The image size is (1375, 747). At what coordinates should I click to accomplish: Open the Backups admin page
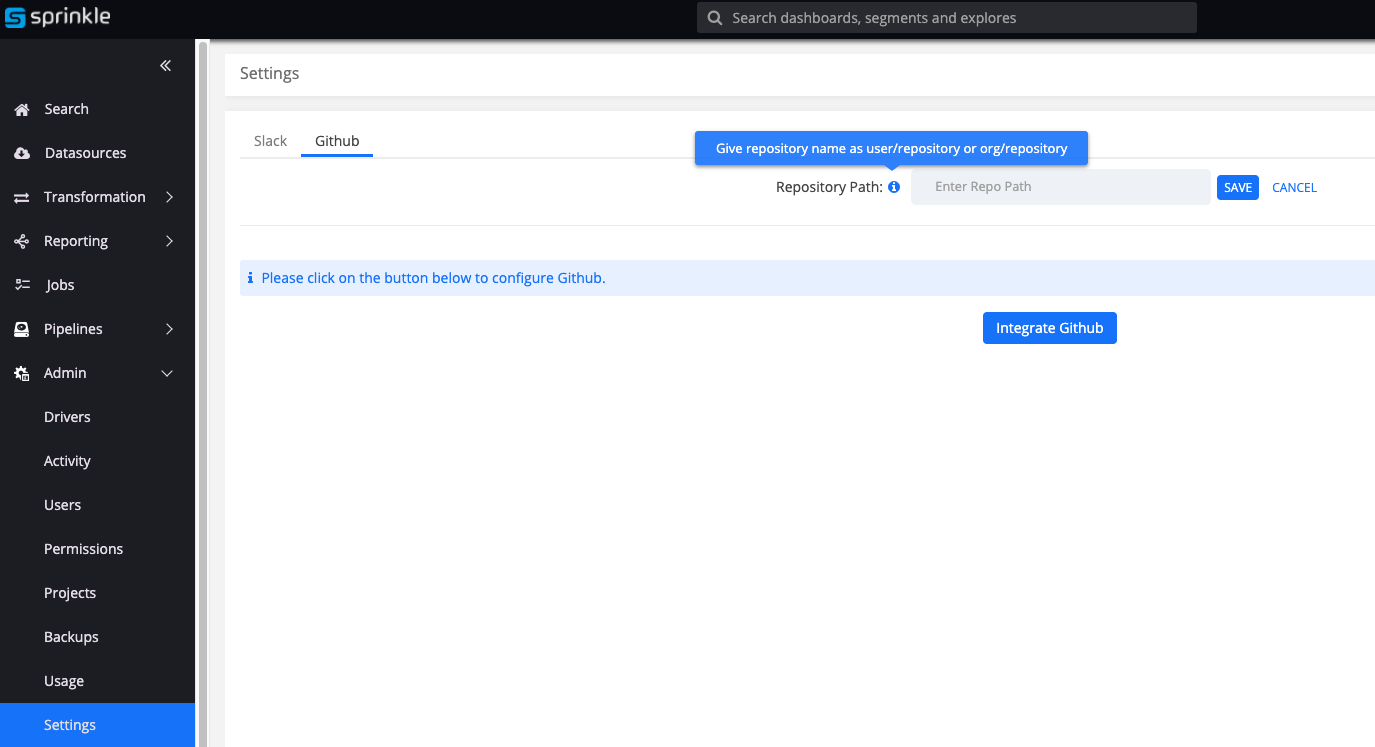point(71,637)
